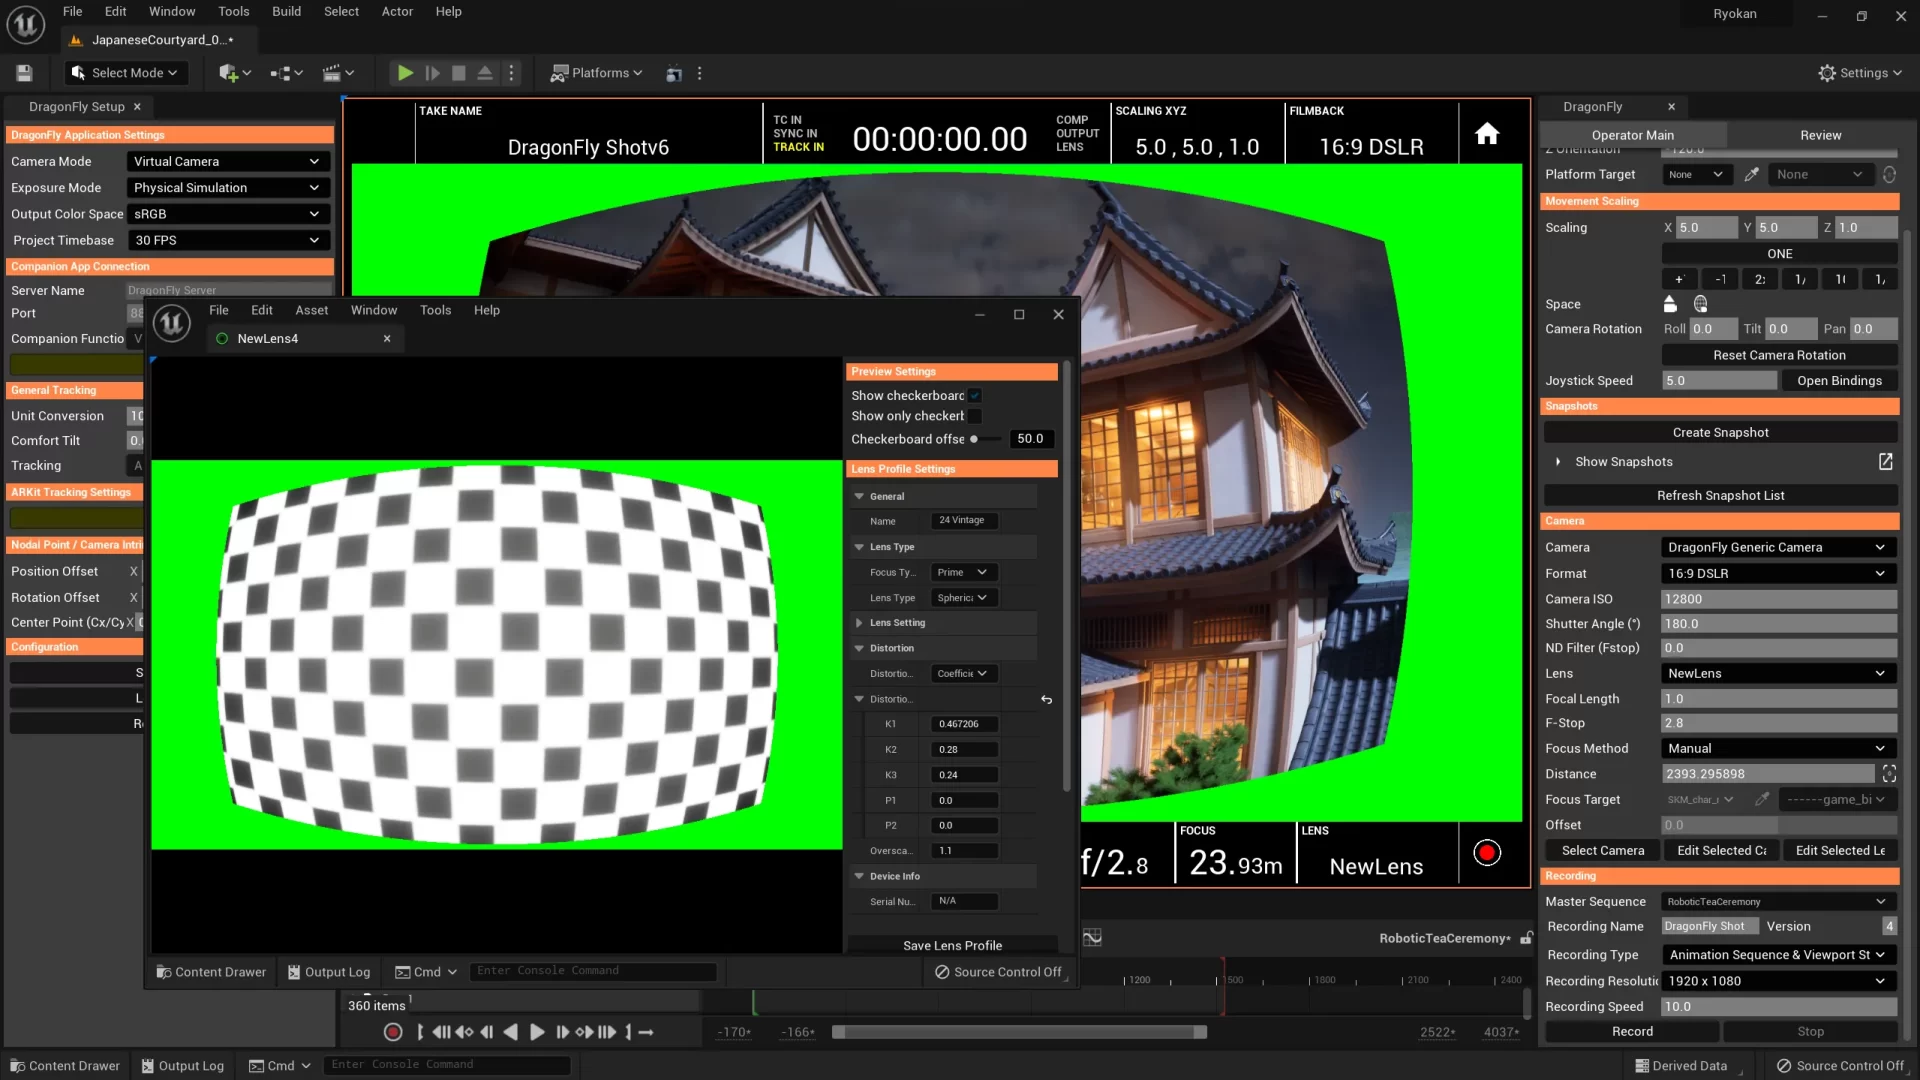This screenshot has width=1920, height=1080.
Task: Click the Skip frame play icon
Action: pos(432,73)
